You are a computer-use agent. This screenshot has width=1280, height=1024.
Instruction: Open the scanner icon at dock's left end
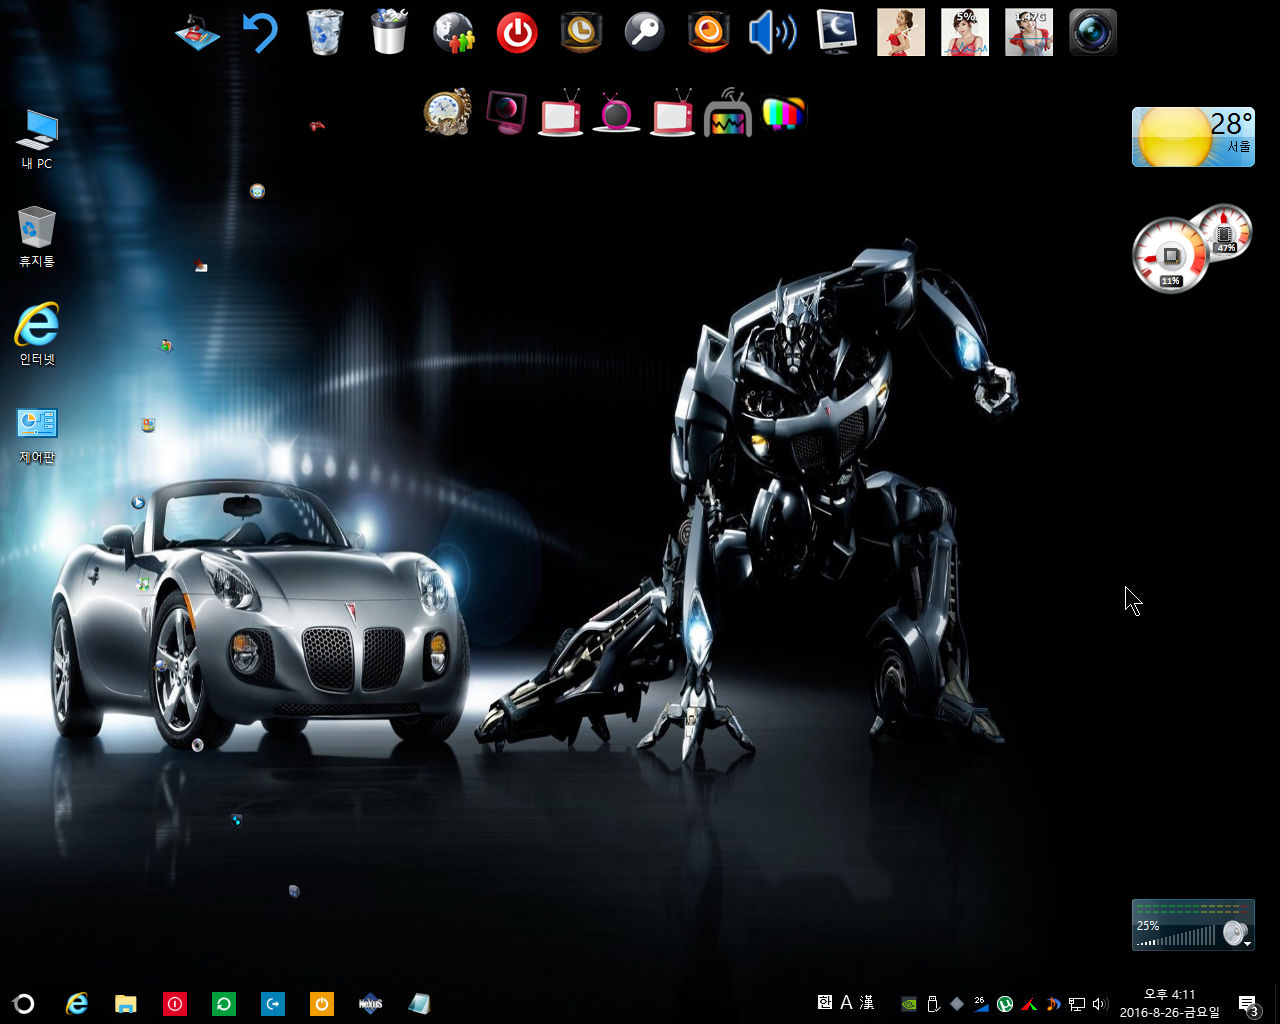tap(197, 32)
